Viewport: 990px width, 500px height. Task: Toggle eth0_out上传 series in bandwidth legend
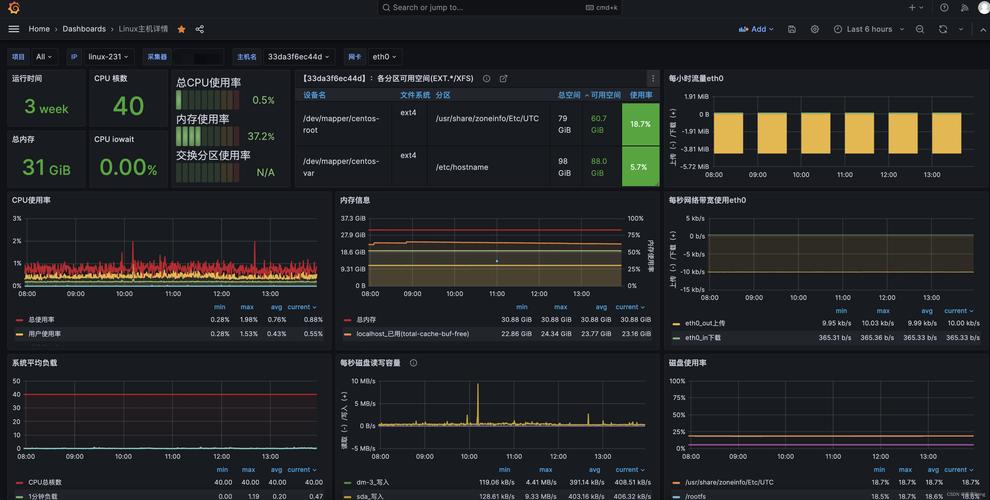(x=705, y=323)
